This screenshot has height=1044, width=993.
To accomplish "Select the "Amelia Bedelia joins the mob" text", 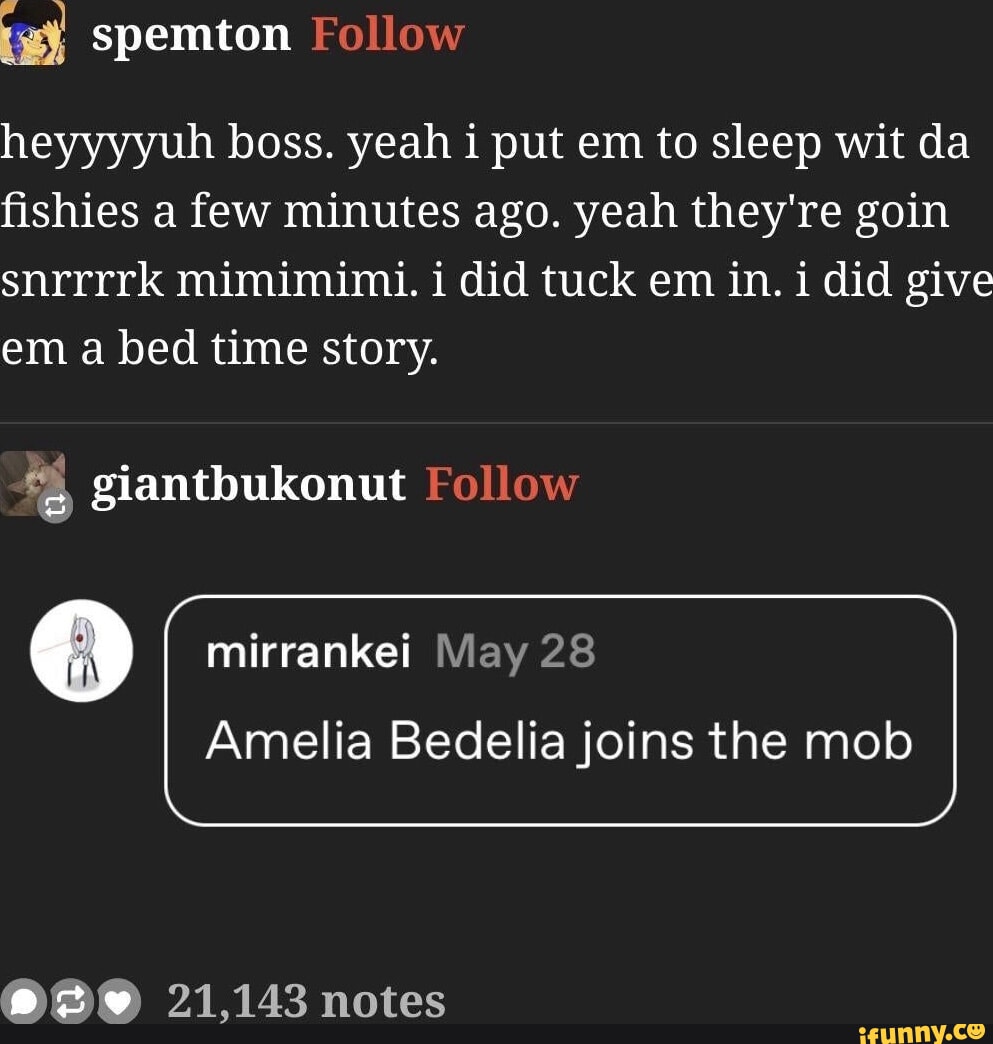I will coord(558,742).
